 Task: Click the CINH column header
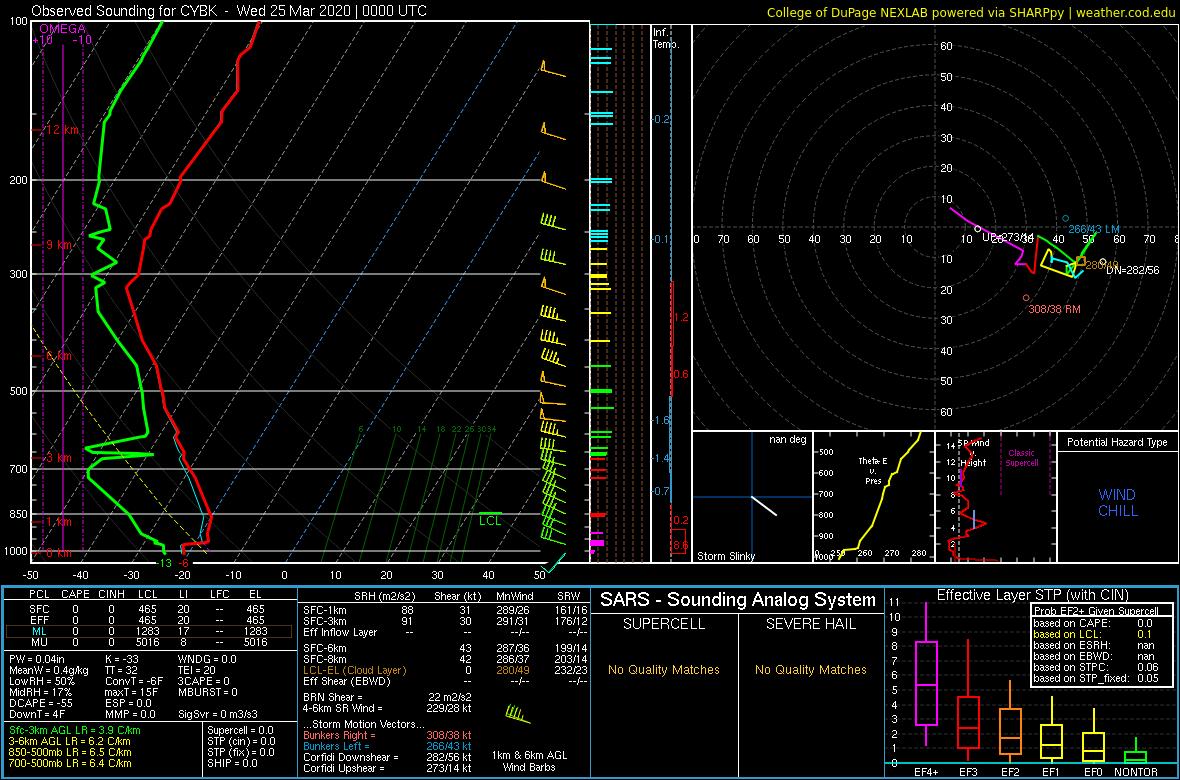click(113, 594)
